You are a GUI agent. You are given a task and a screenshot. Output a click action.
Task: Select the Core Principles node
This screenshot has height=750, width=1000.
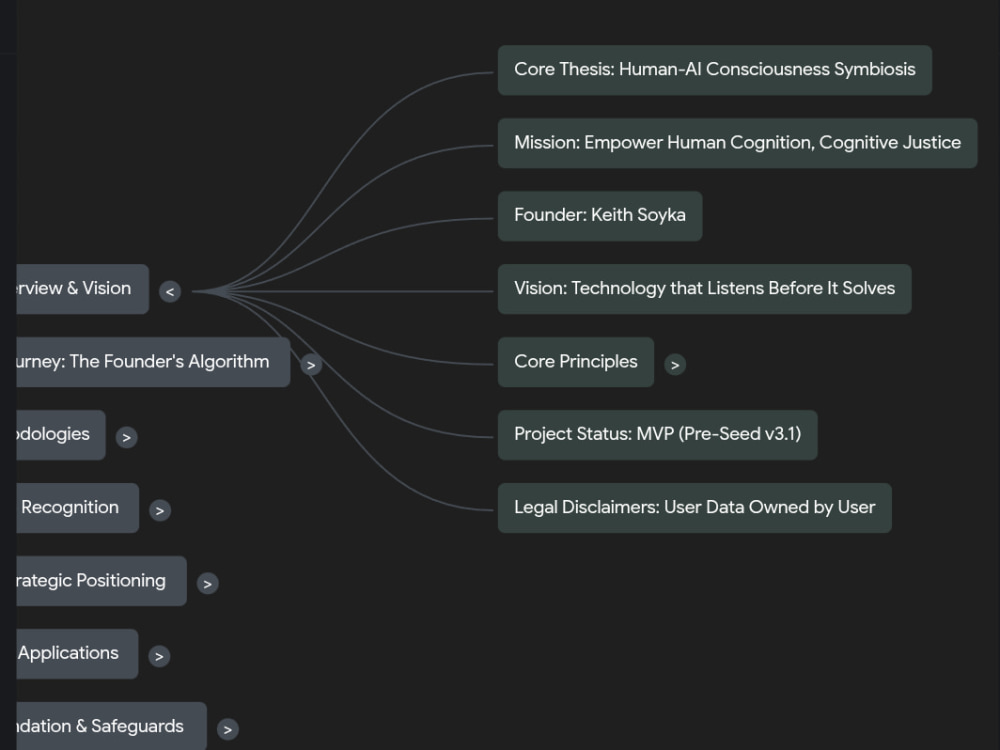pyautogui.click(x=576, y=362)
